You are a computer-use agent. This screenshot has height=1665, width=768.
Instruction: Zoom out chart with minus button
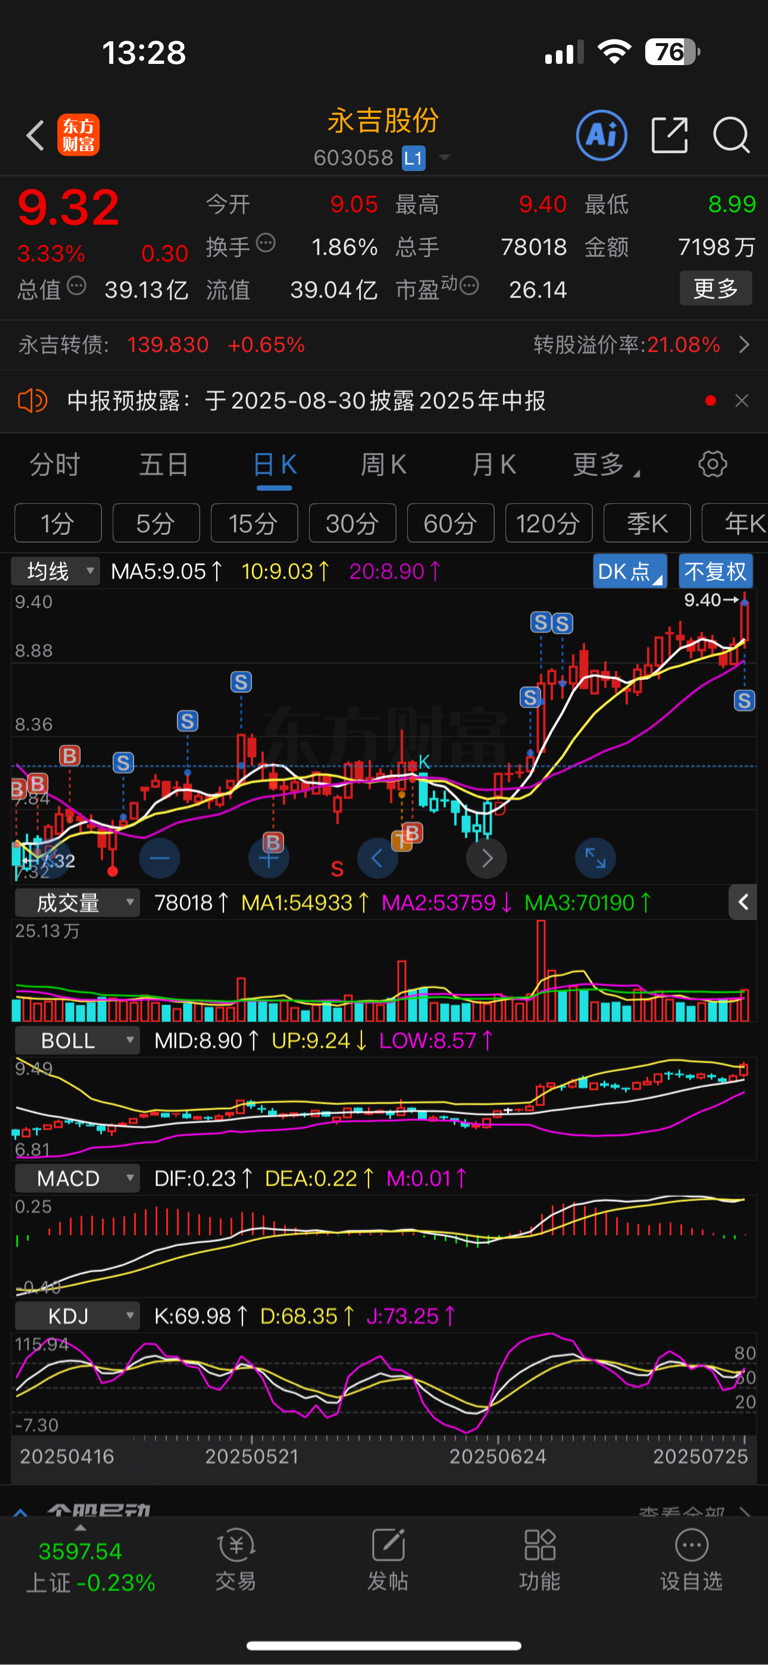point(160,857)
